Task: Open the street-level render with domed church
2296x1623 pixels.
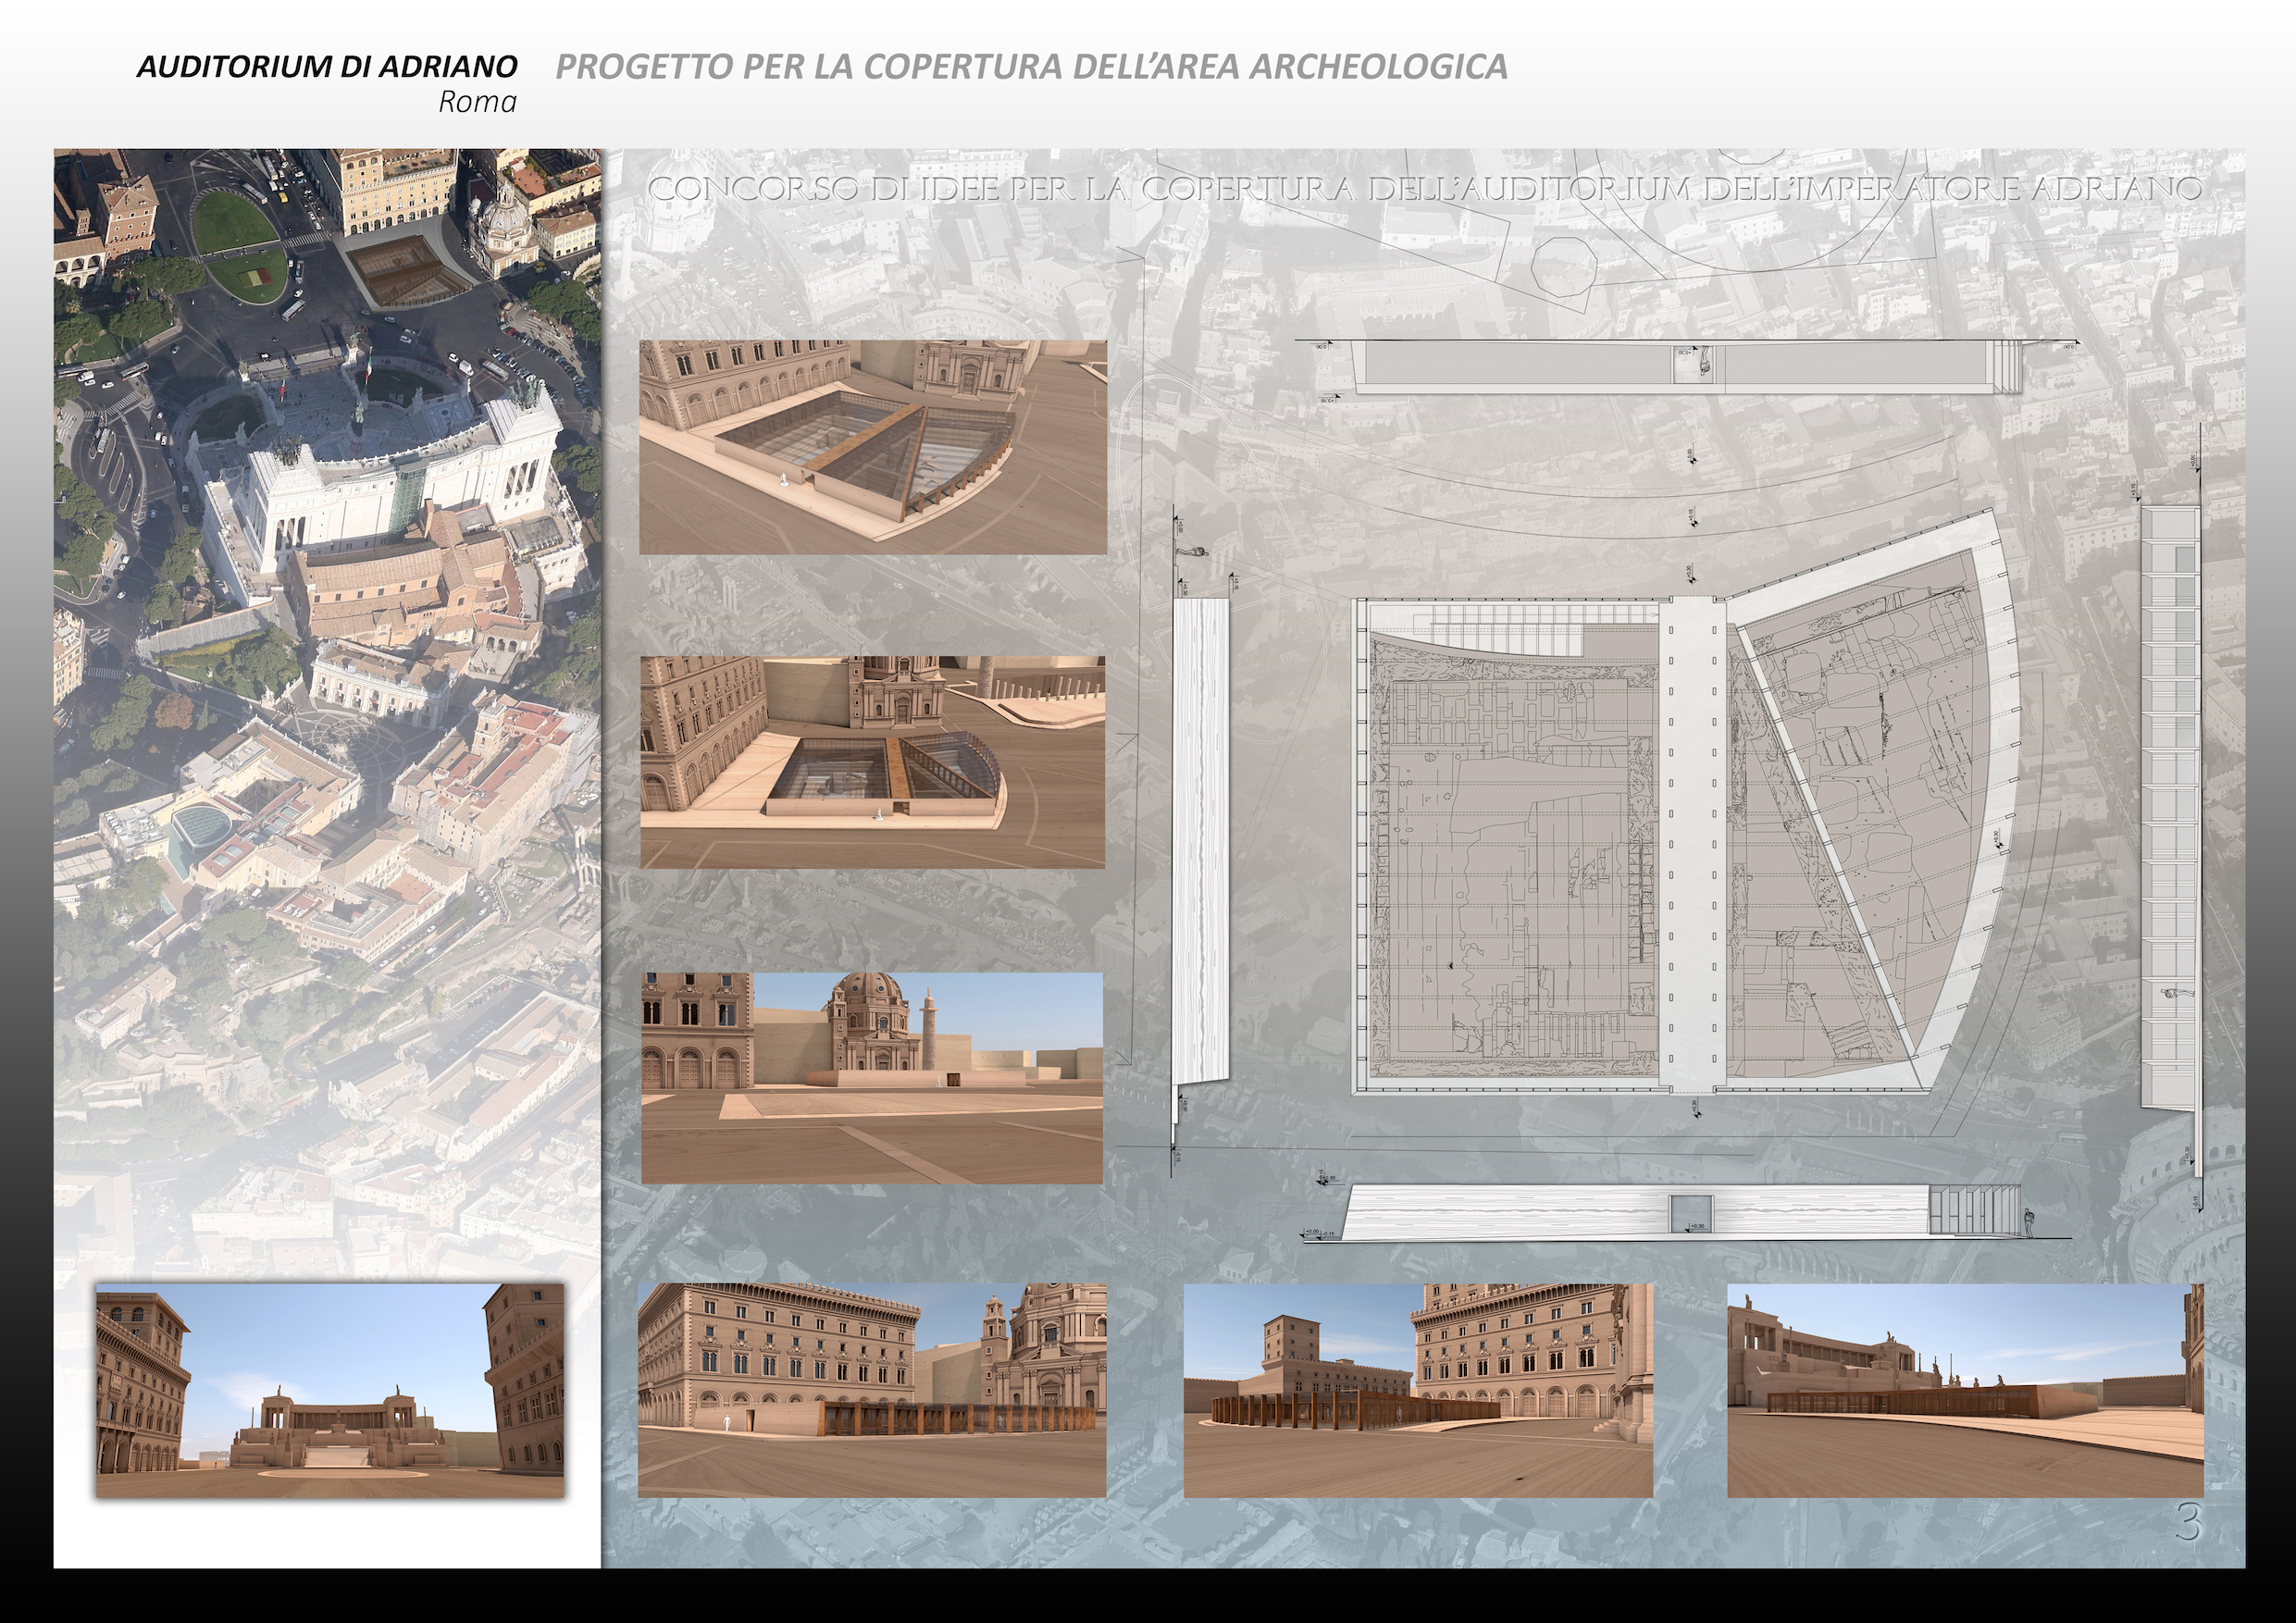Action: tap(872, 1078)
